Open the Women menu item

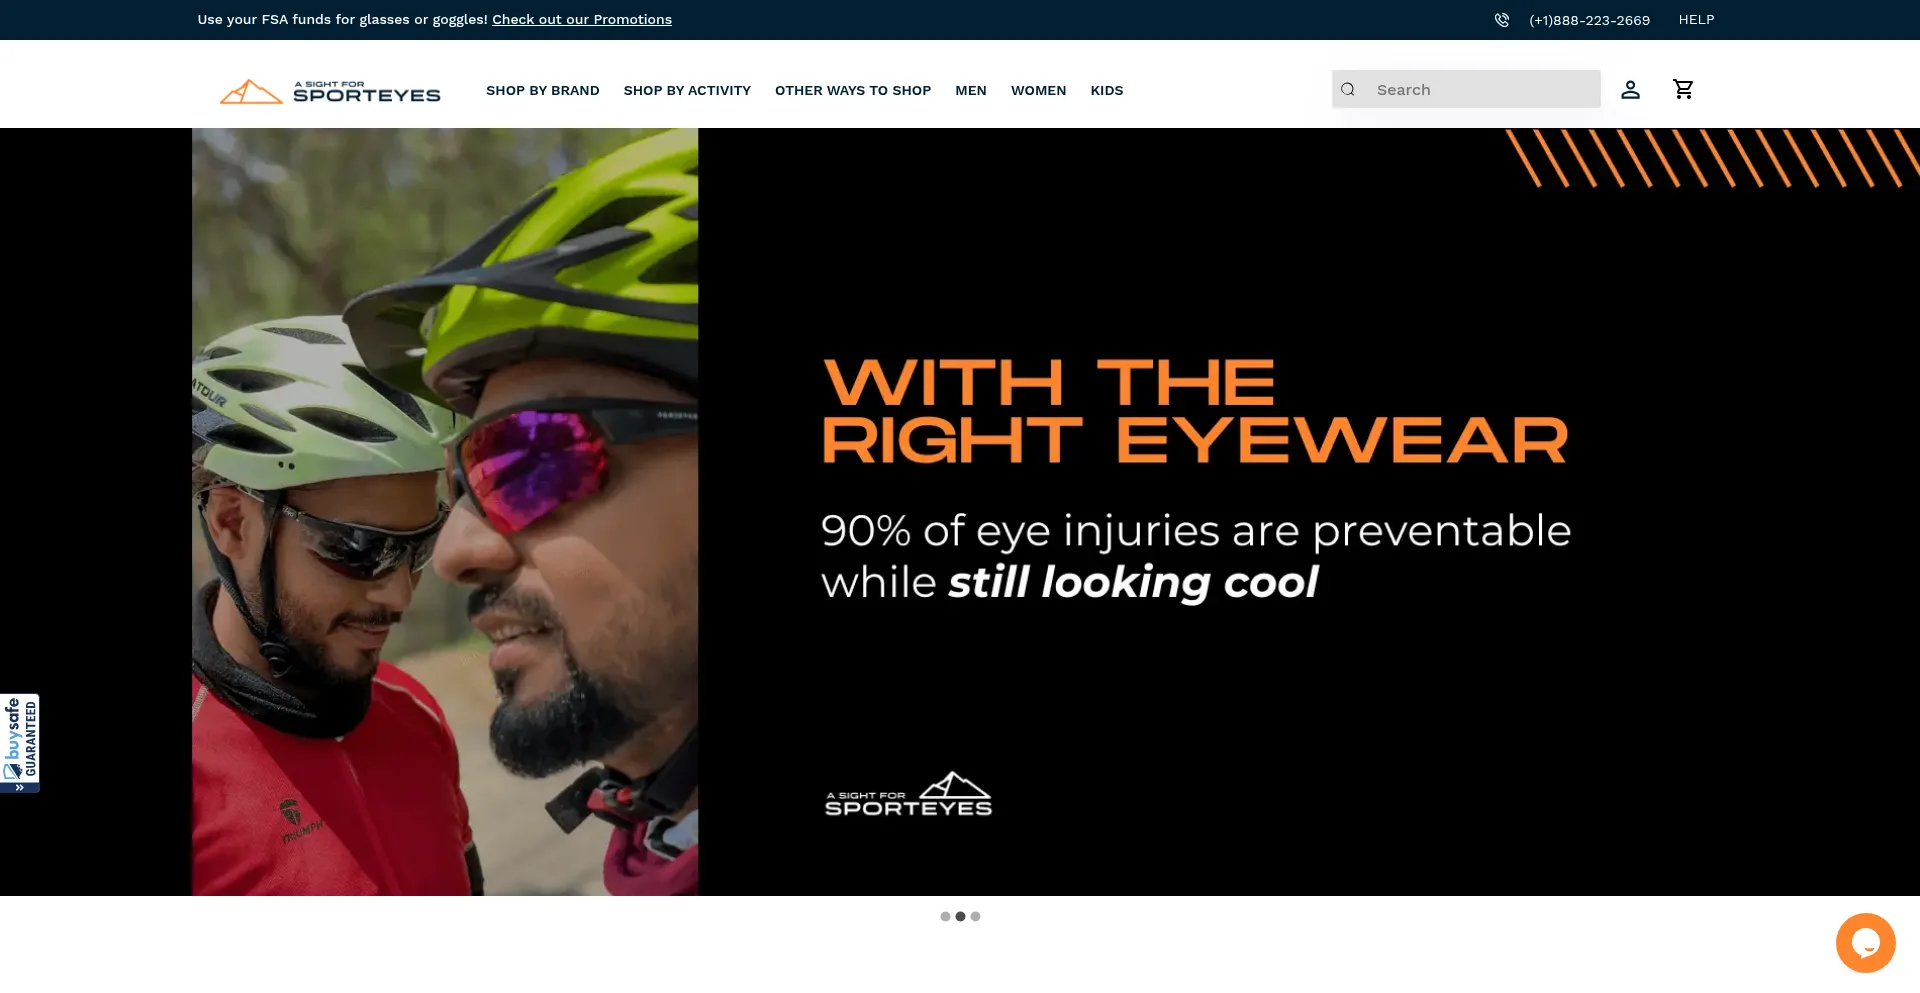(1038, 90)
